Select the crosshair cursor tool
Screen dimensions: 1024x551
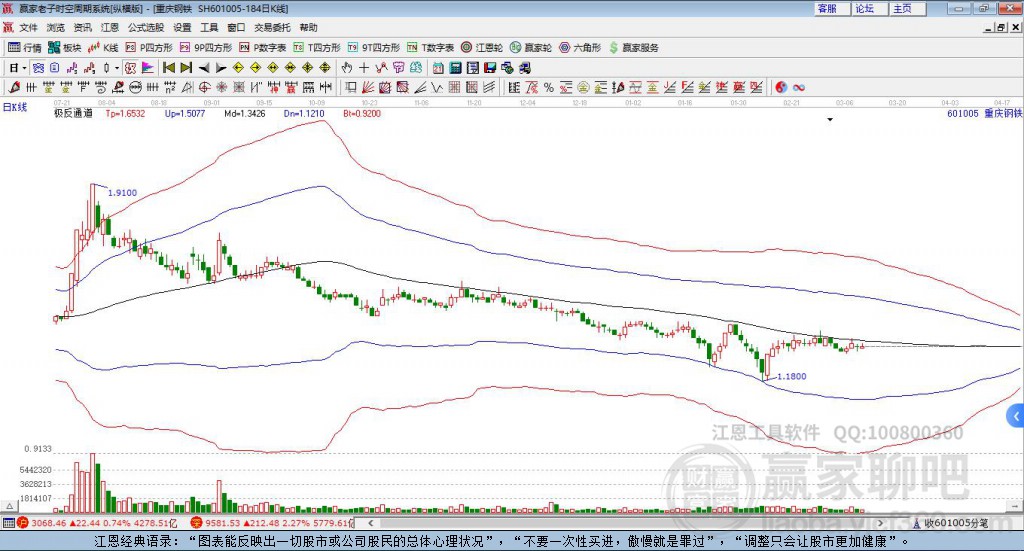(364, 68)
